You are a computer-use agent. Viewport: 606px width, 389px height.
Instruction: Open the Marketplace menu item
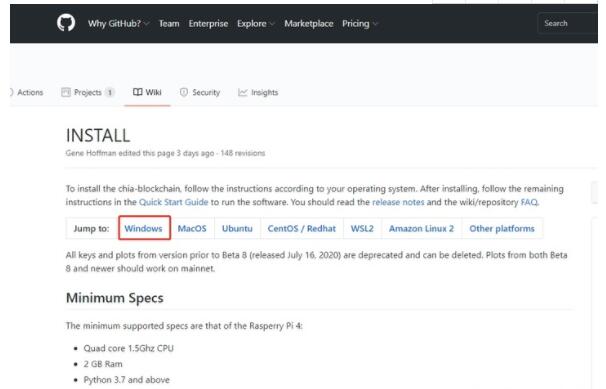point(308,24)
